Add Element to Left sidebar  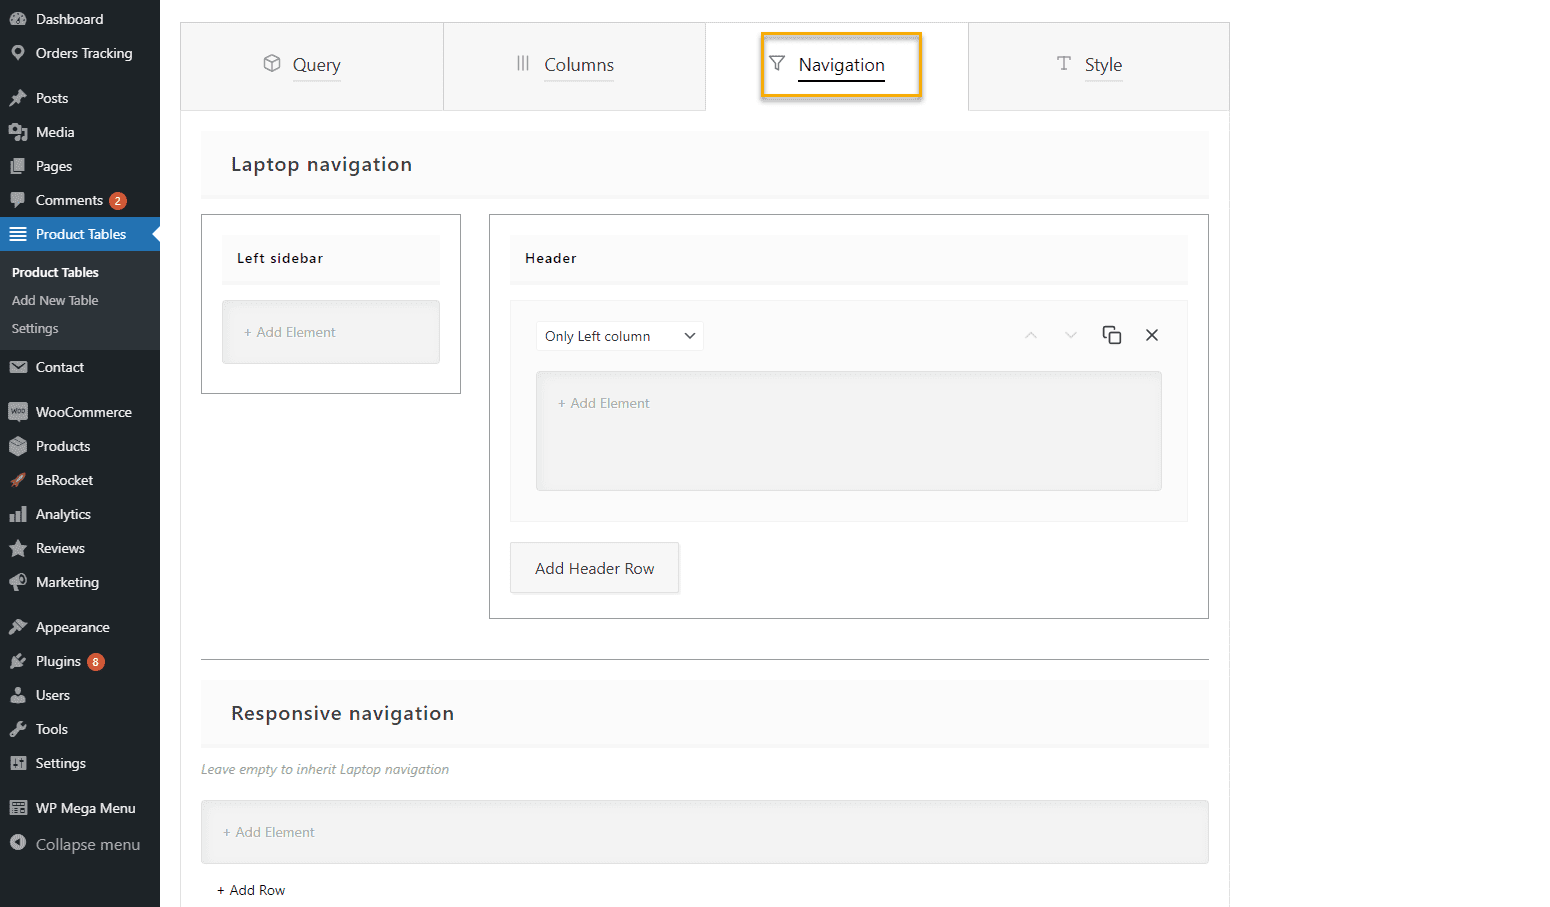[x=331, y=332]
